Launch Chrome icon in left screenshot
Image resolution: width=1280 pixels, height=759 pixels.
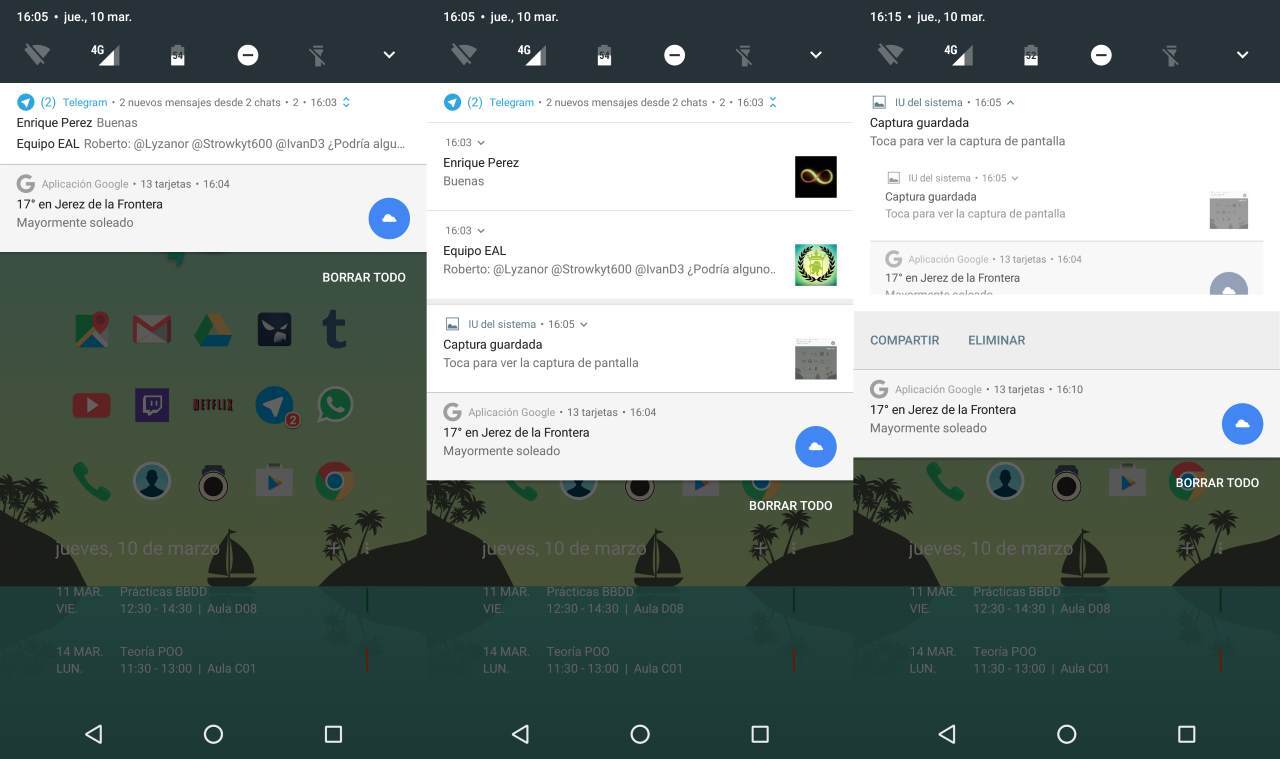click(x=335, y=482)
